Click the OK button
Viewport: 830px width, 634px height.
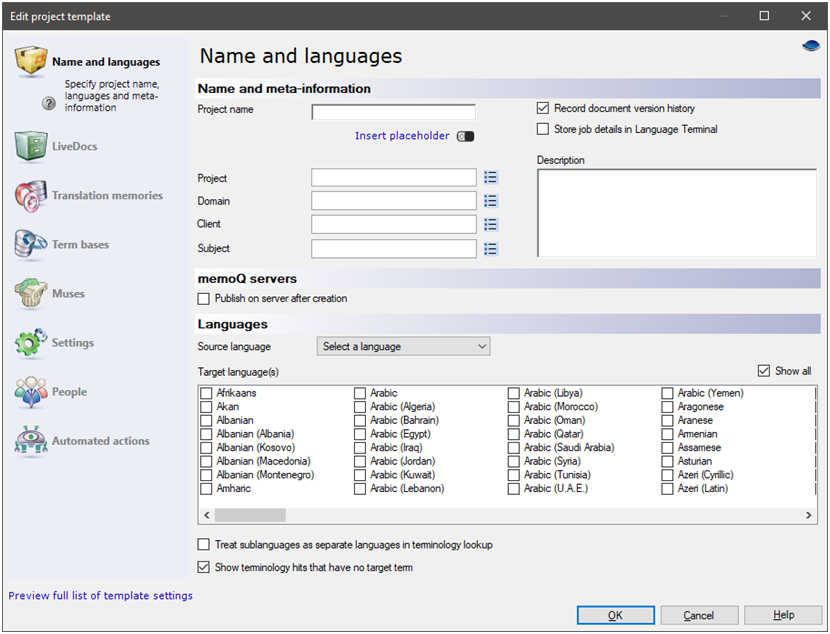click(616, 615)
